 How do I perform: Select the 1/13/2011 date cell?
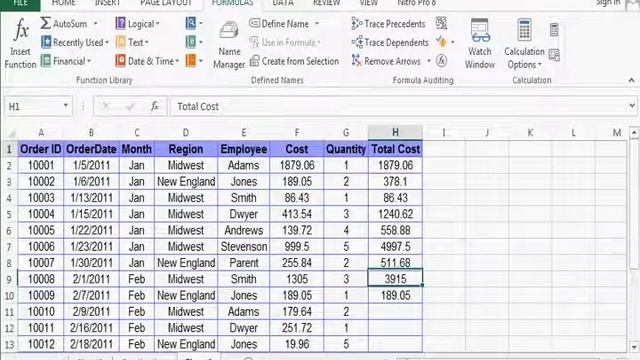pyautogui.click(x=91, y=198)
